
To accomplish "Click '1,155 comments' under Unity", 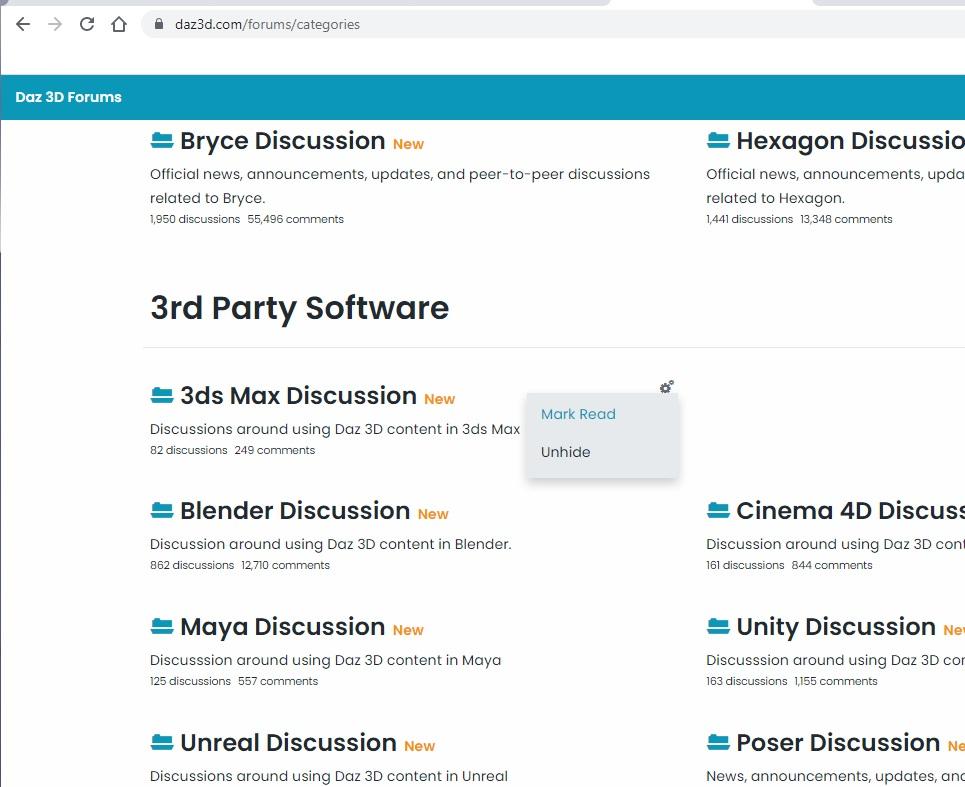I will (836, 681).
